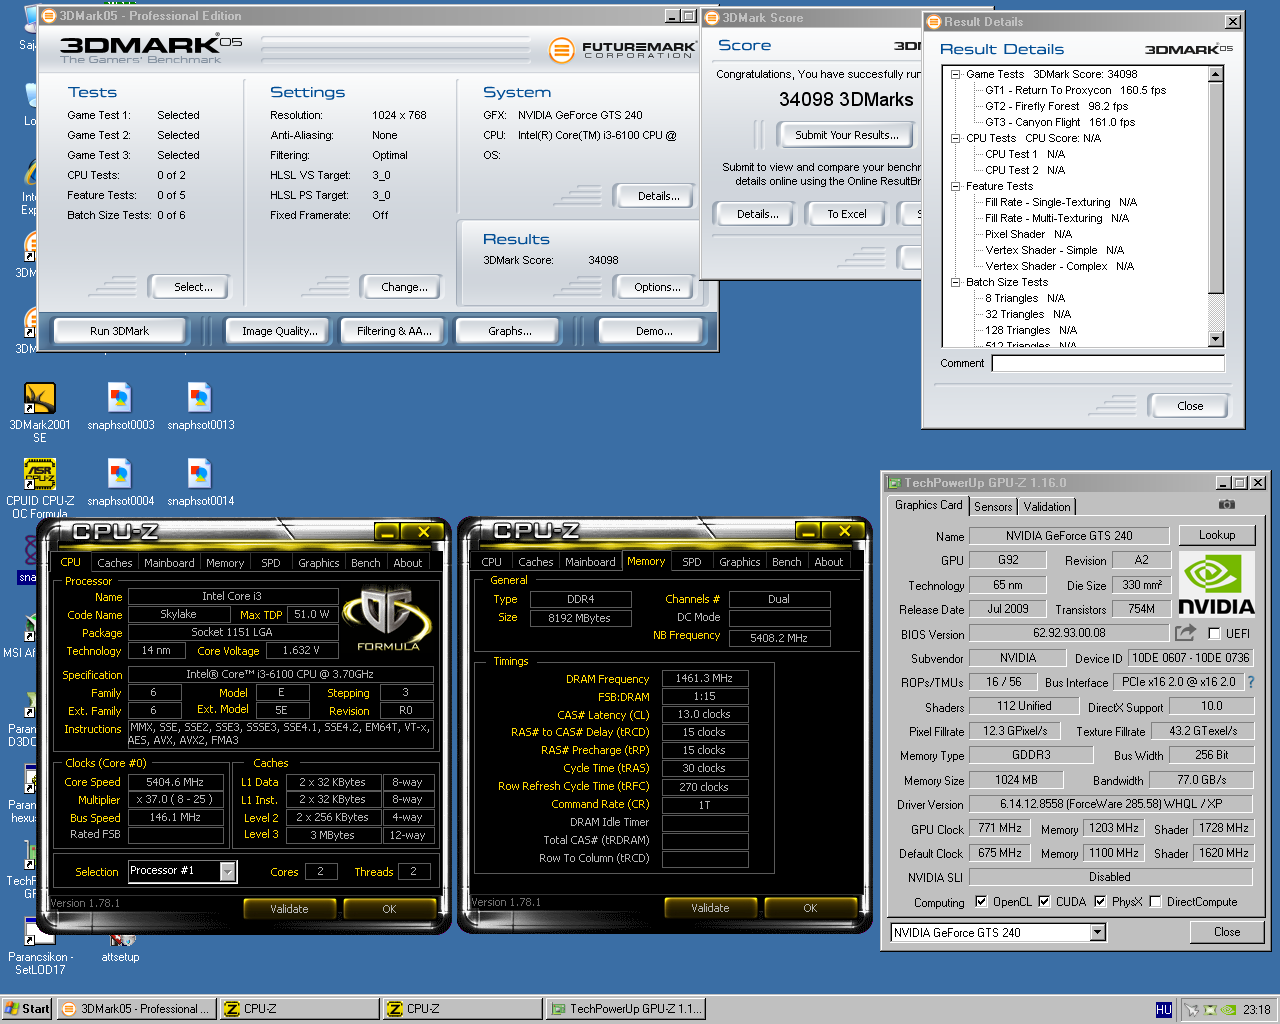Image resolution: width=1280 pixels, height=1024 pixels.
Task: Click Validate in left CPU-Z window
Action: pos(289,909)
